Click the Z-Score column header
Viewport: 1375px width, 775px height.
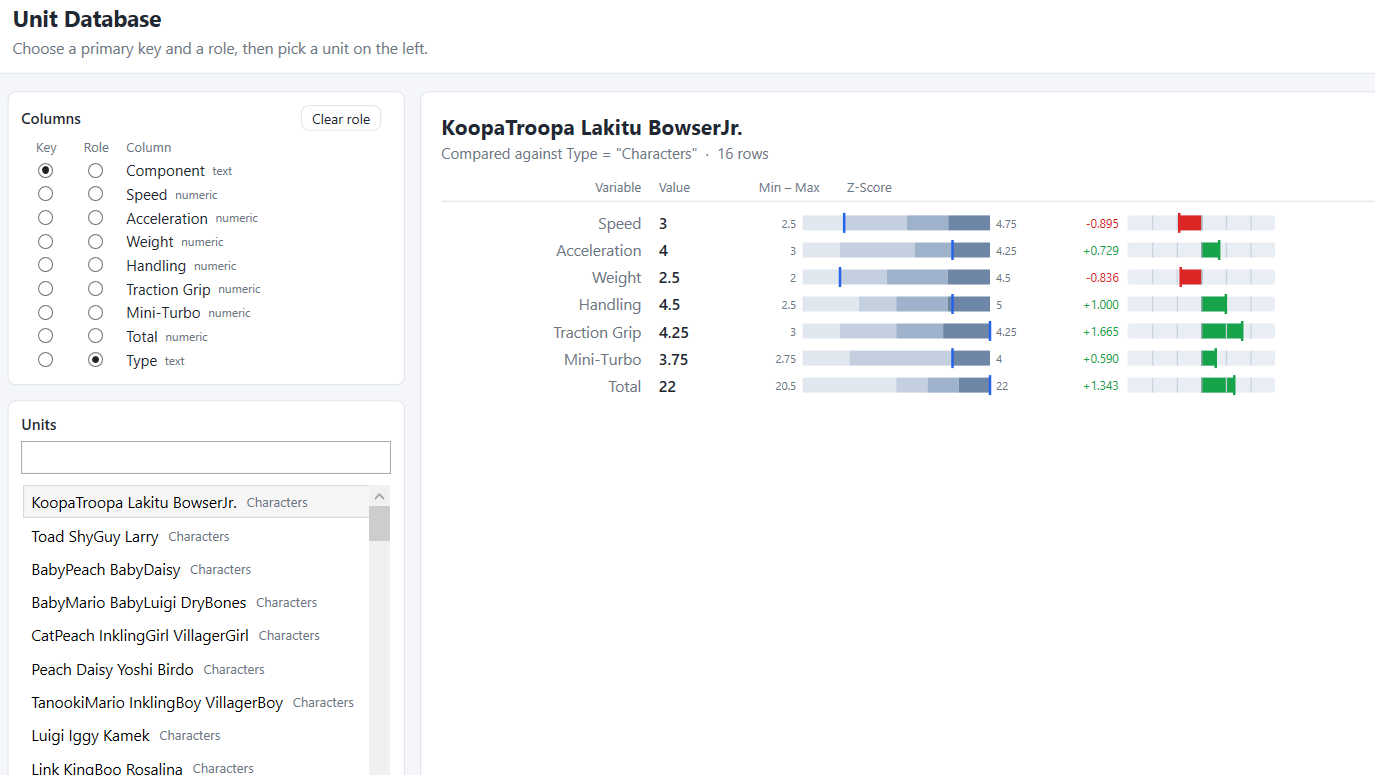pyautogui.click(x=869, y=188)
